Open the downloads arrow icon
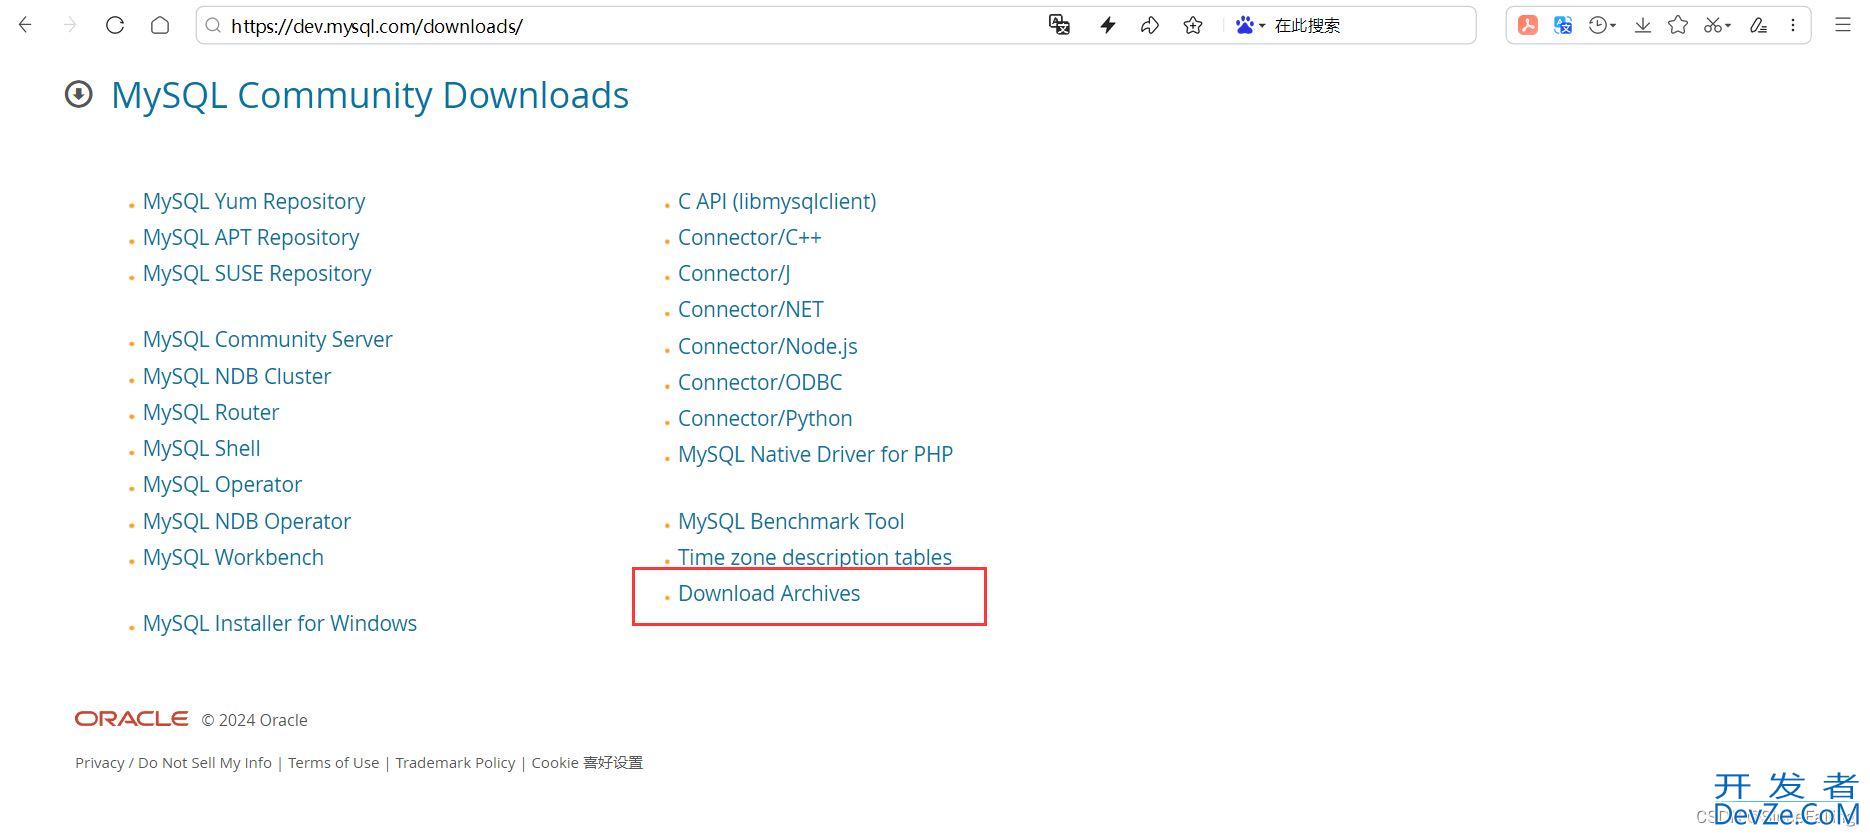The height and width of the screenshot is (836, 1870). (1642, 25)
